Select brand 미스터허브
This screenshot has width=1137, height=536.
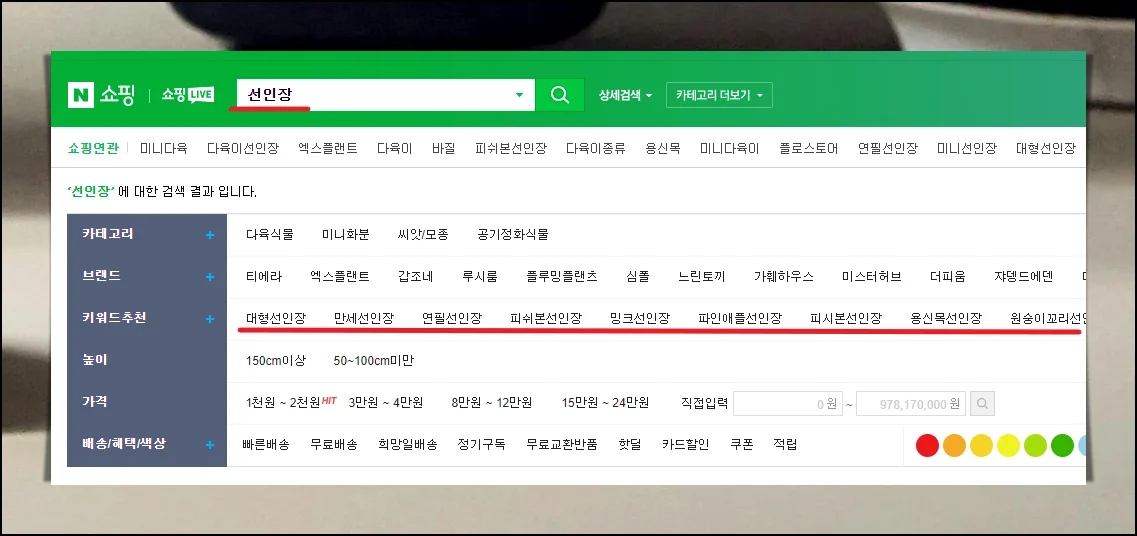tap(872, 277)
